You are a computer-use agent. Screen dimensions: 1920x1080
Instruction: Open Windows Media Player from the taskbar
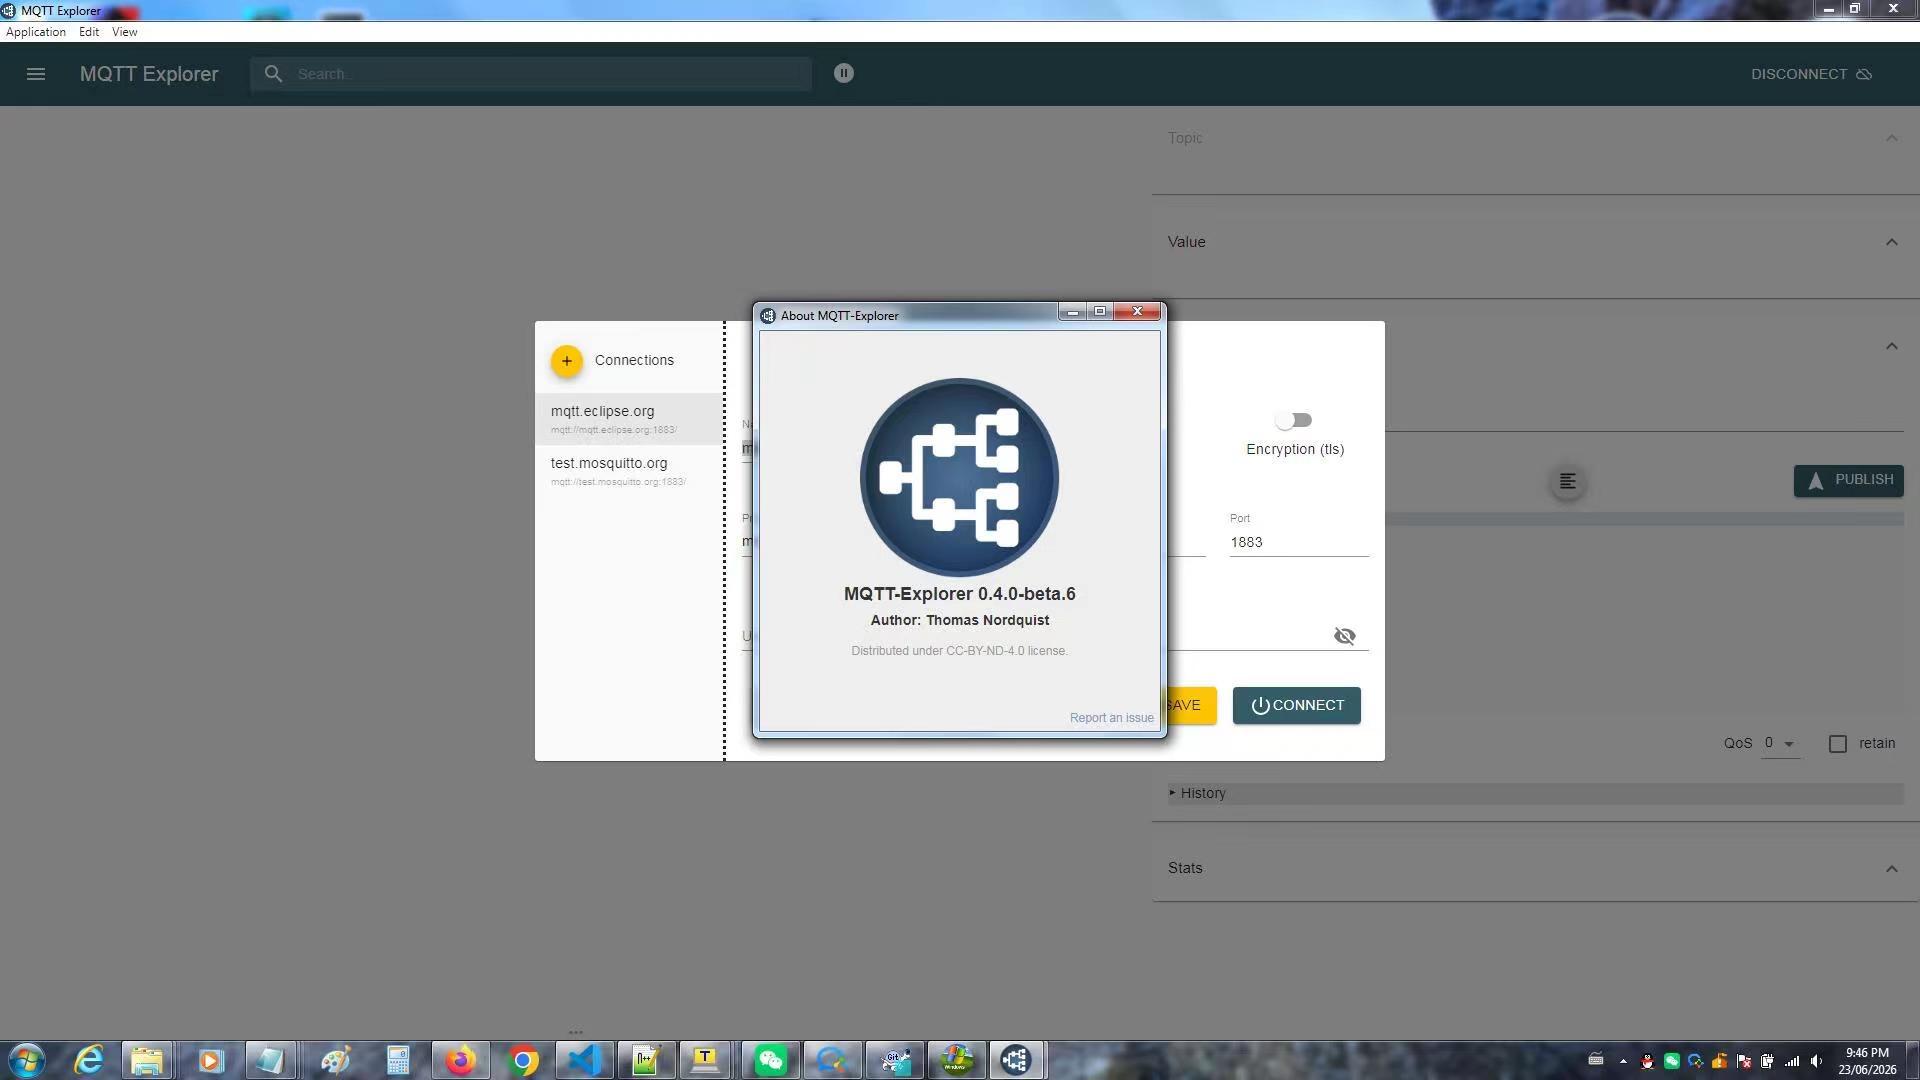210,1060
